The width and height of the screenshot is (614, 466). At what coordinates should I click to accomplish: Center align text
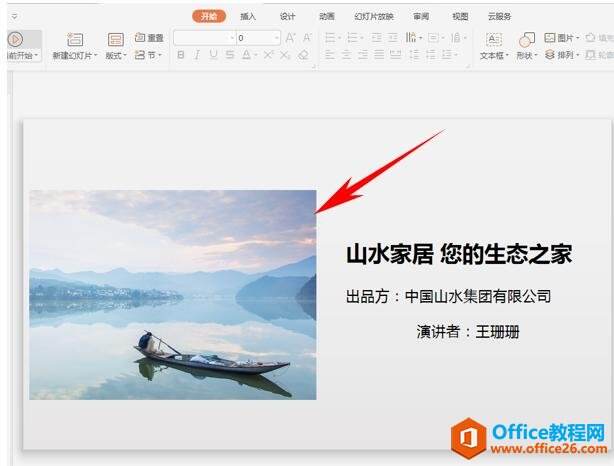(347, 55)
